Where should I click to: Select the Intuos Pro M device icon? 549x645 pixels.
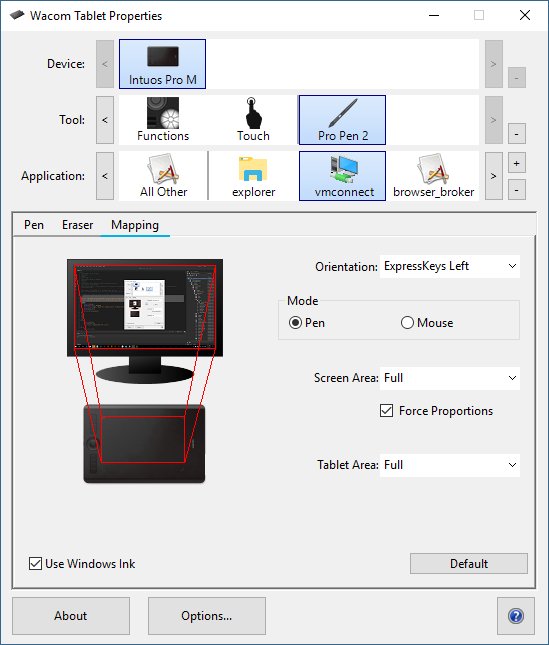click(x=162, y=64)
